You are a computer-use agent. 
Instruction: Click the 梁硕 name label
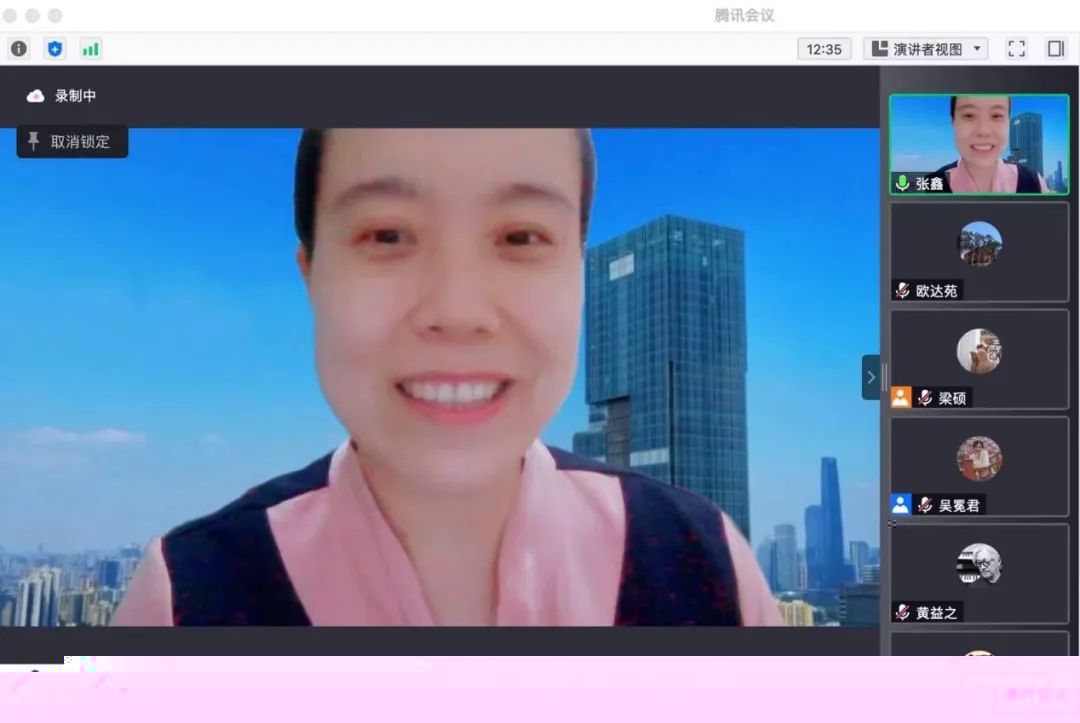coord(953,399)
